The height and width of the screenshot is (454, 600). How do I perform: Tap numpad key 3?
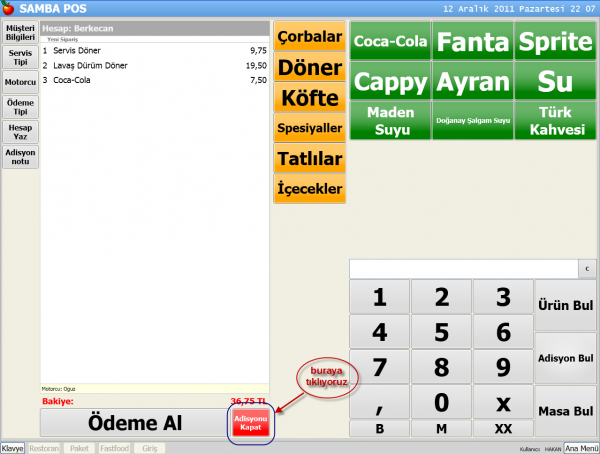click(503, 297)
